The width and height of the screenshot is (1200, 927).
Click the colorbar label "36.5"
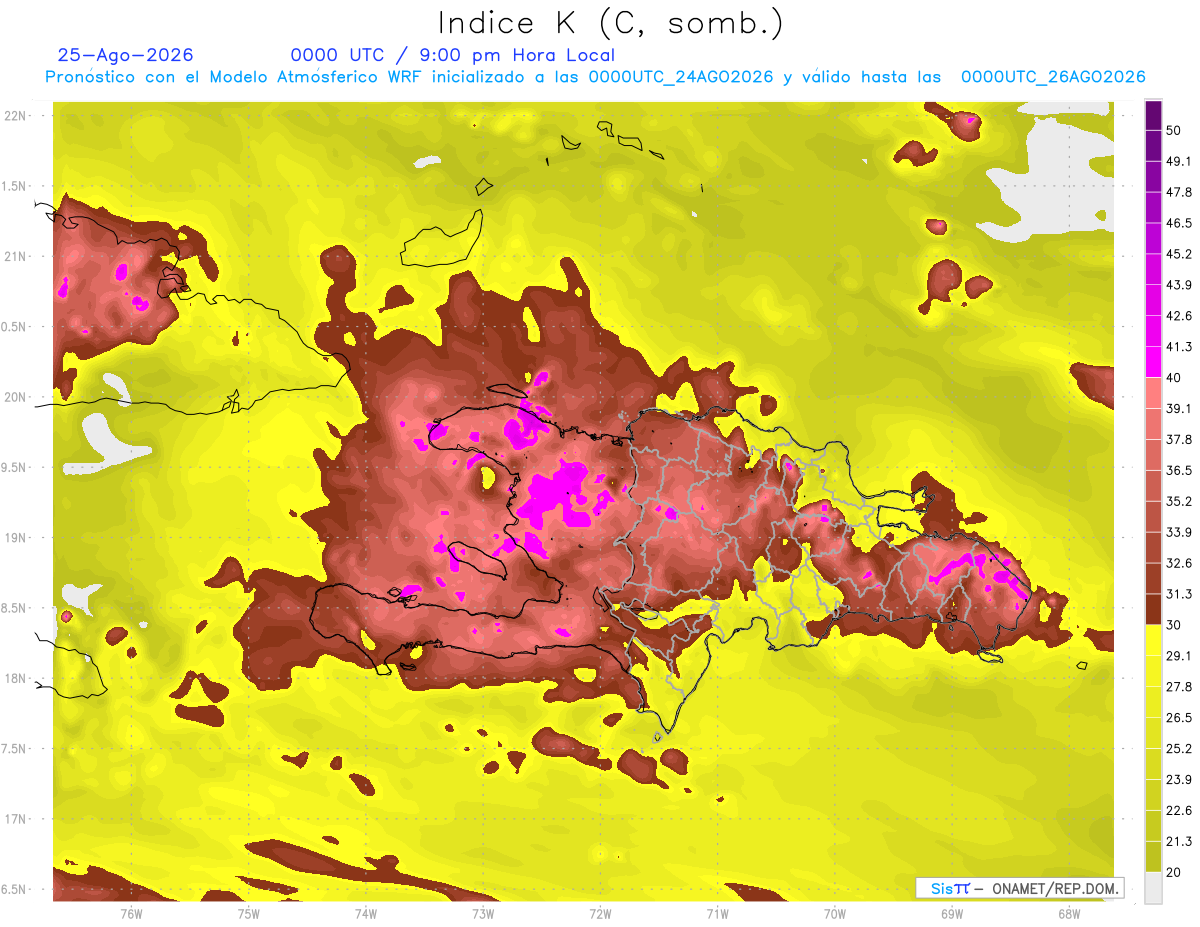click(x=1179, y=470)
